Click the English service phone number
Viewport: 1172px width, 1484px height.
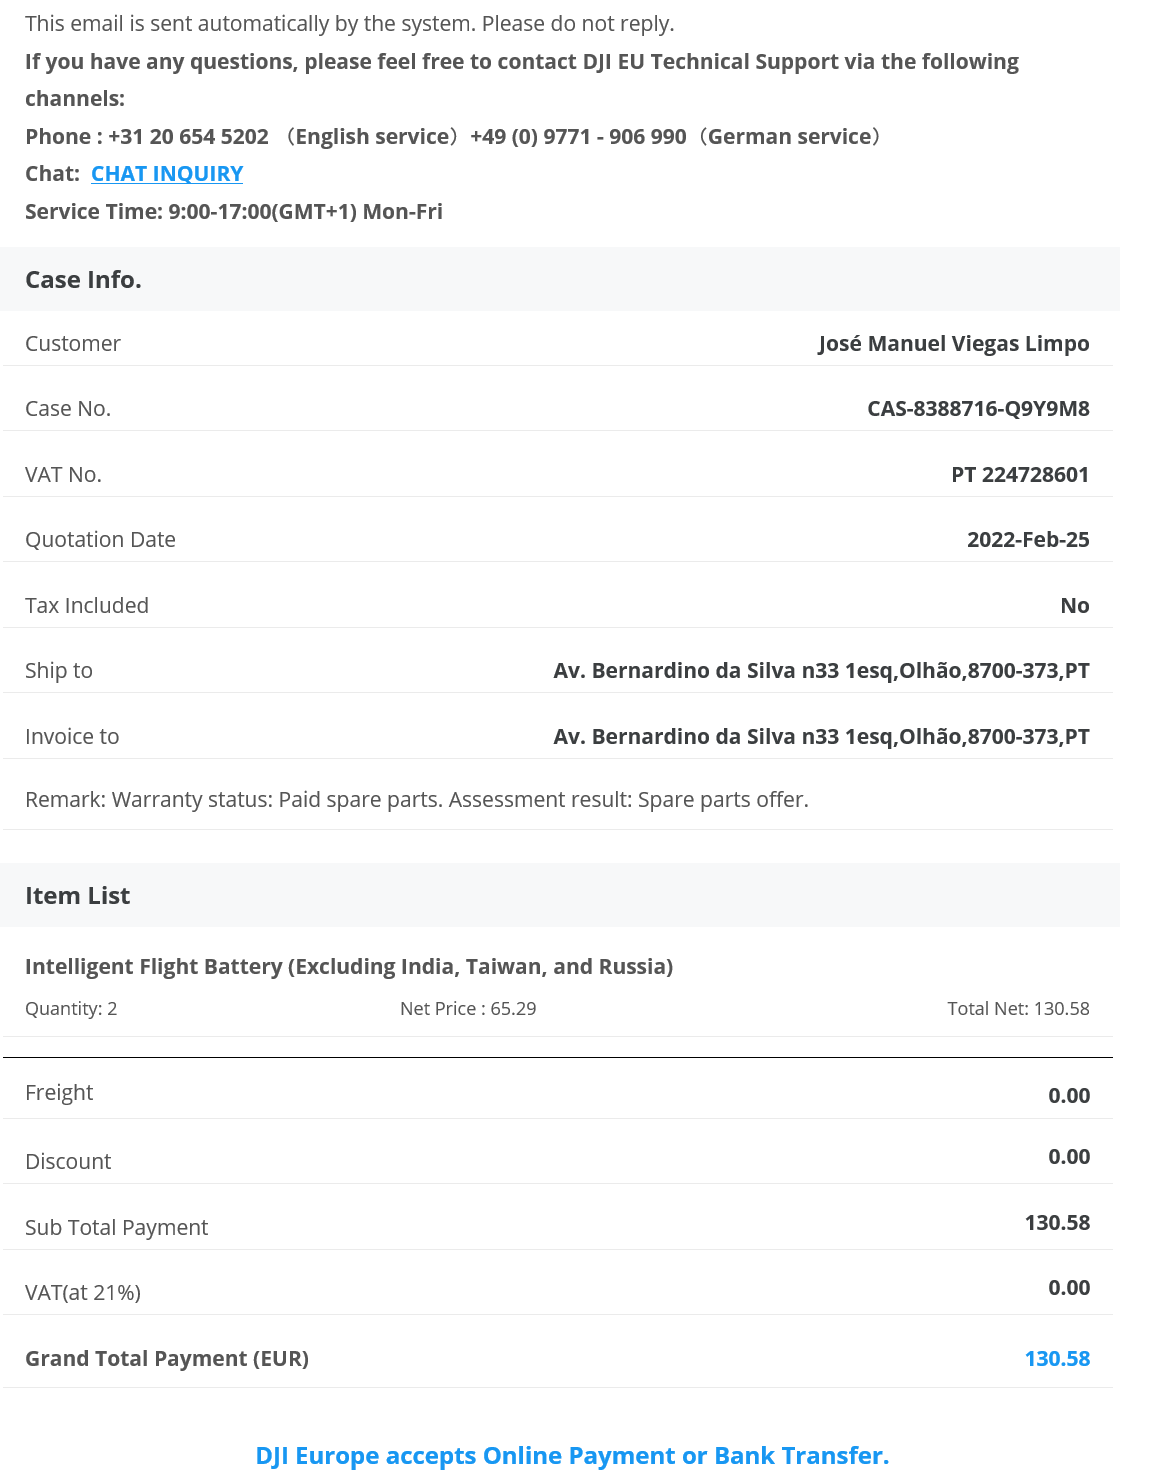pos(188,137)
